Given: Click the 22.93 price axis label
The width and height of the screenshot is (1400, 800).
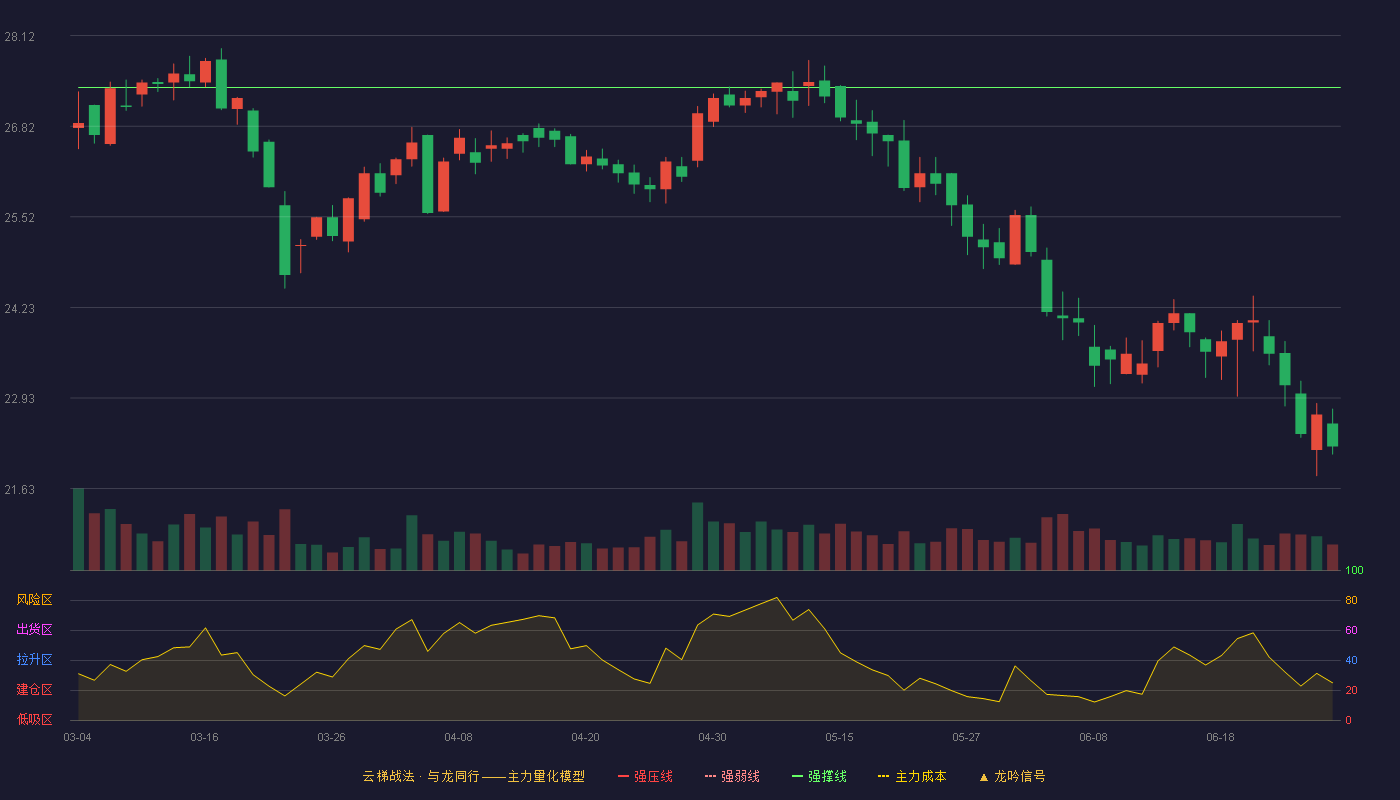Looking at the screenshot, I should (20, 398).
